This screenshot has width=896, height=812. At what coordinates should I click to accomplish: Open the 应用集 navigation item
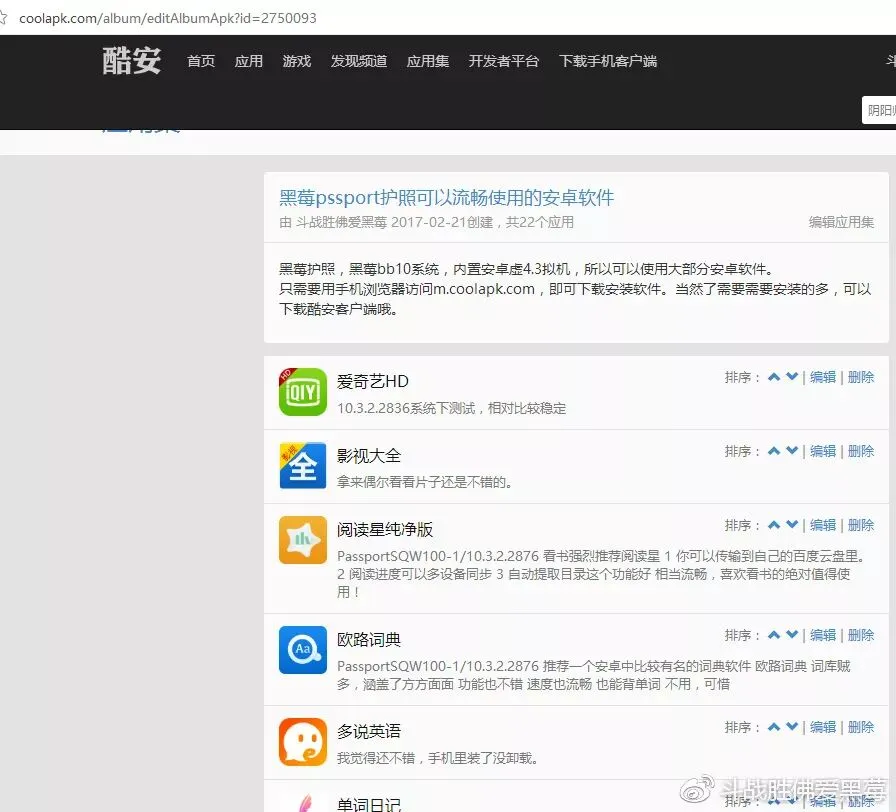tap(428, 61)
